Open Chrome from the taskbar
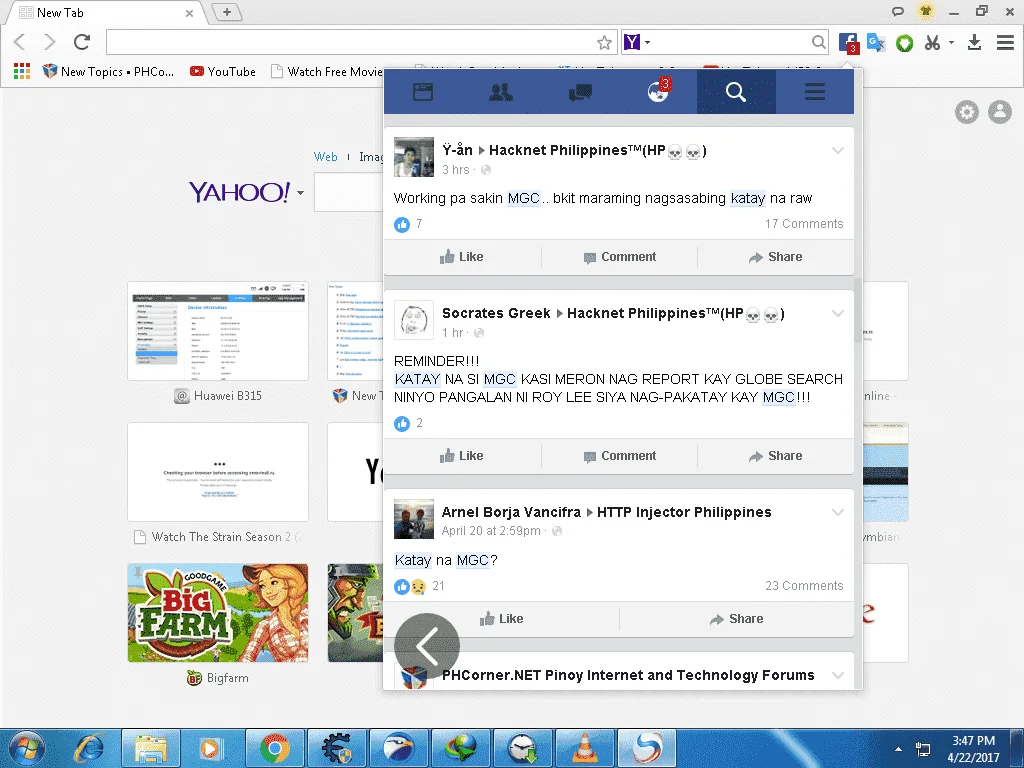Viewport: 1024px width, 768px height. pos(274,748)
